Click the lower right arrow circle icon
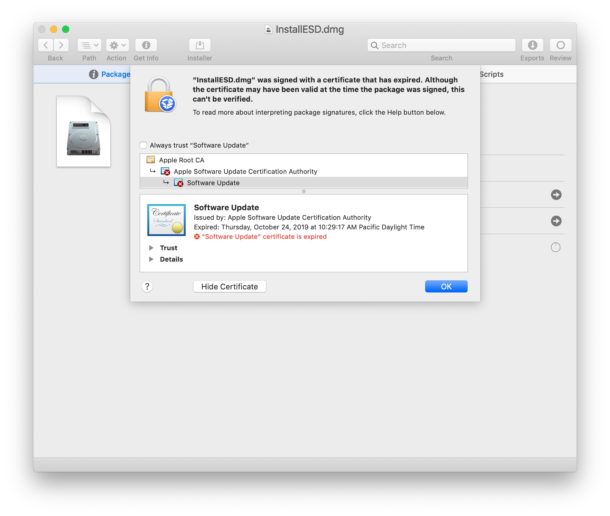The height and width of the screenshot is (516, 610). coord(556,221)
